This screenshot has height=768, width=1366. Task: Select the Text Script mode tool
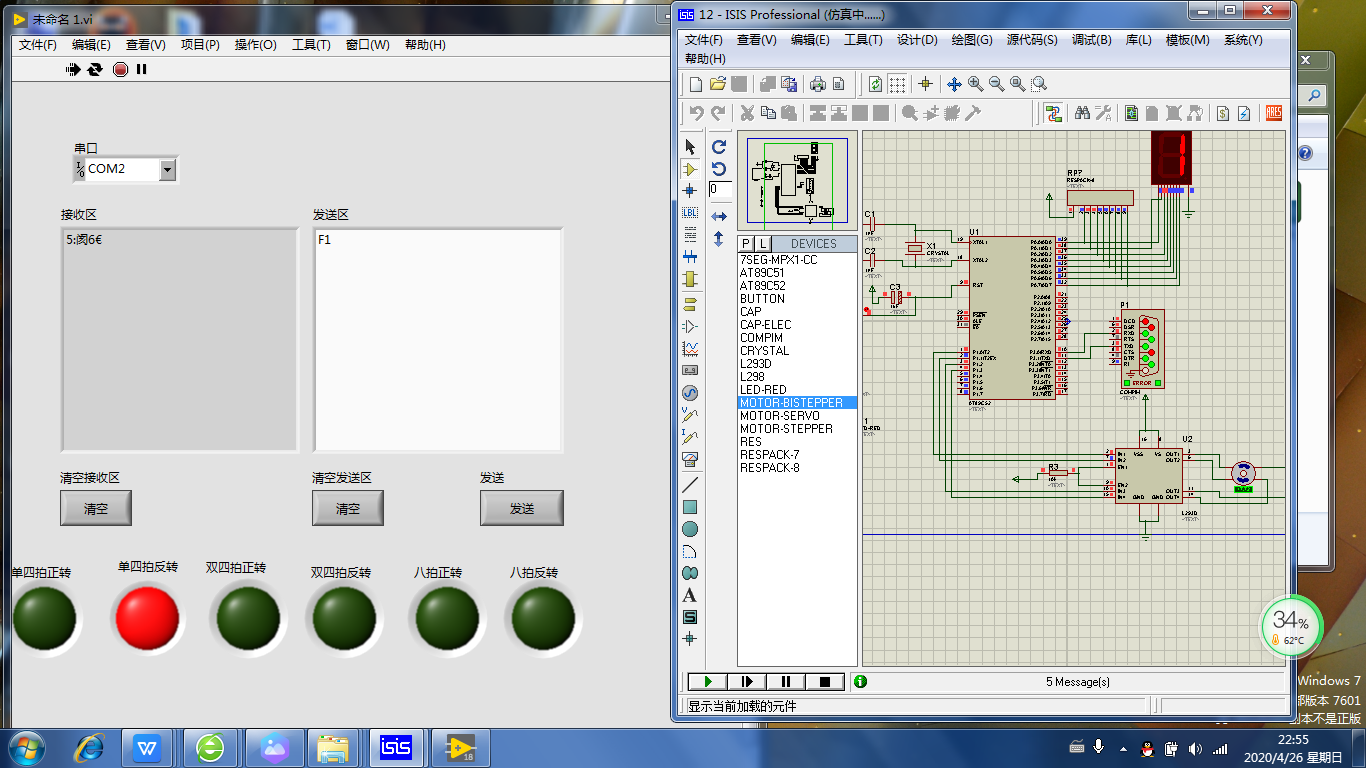tap(690, 234)
